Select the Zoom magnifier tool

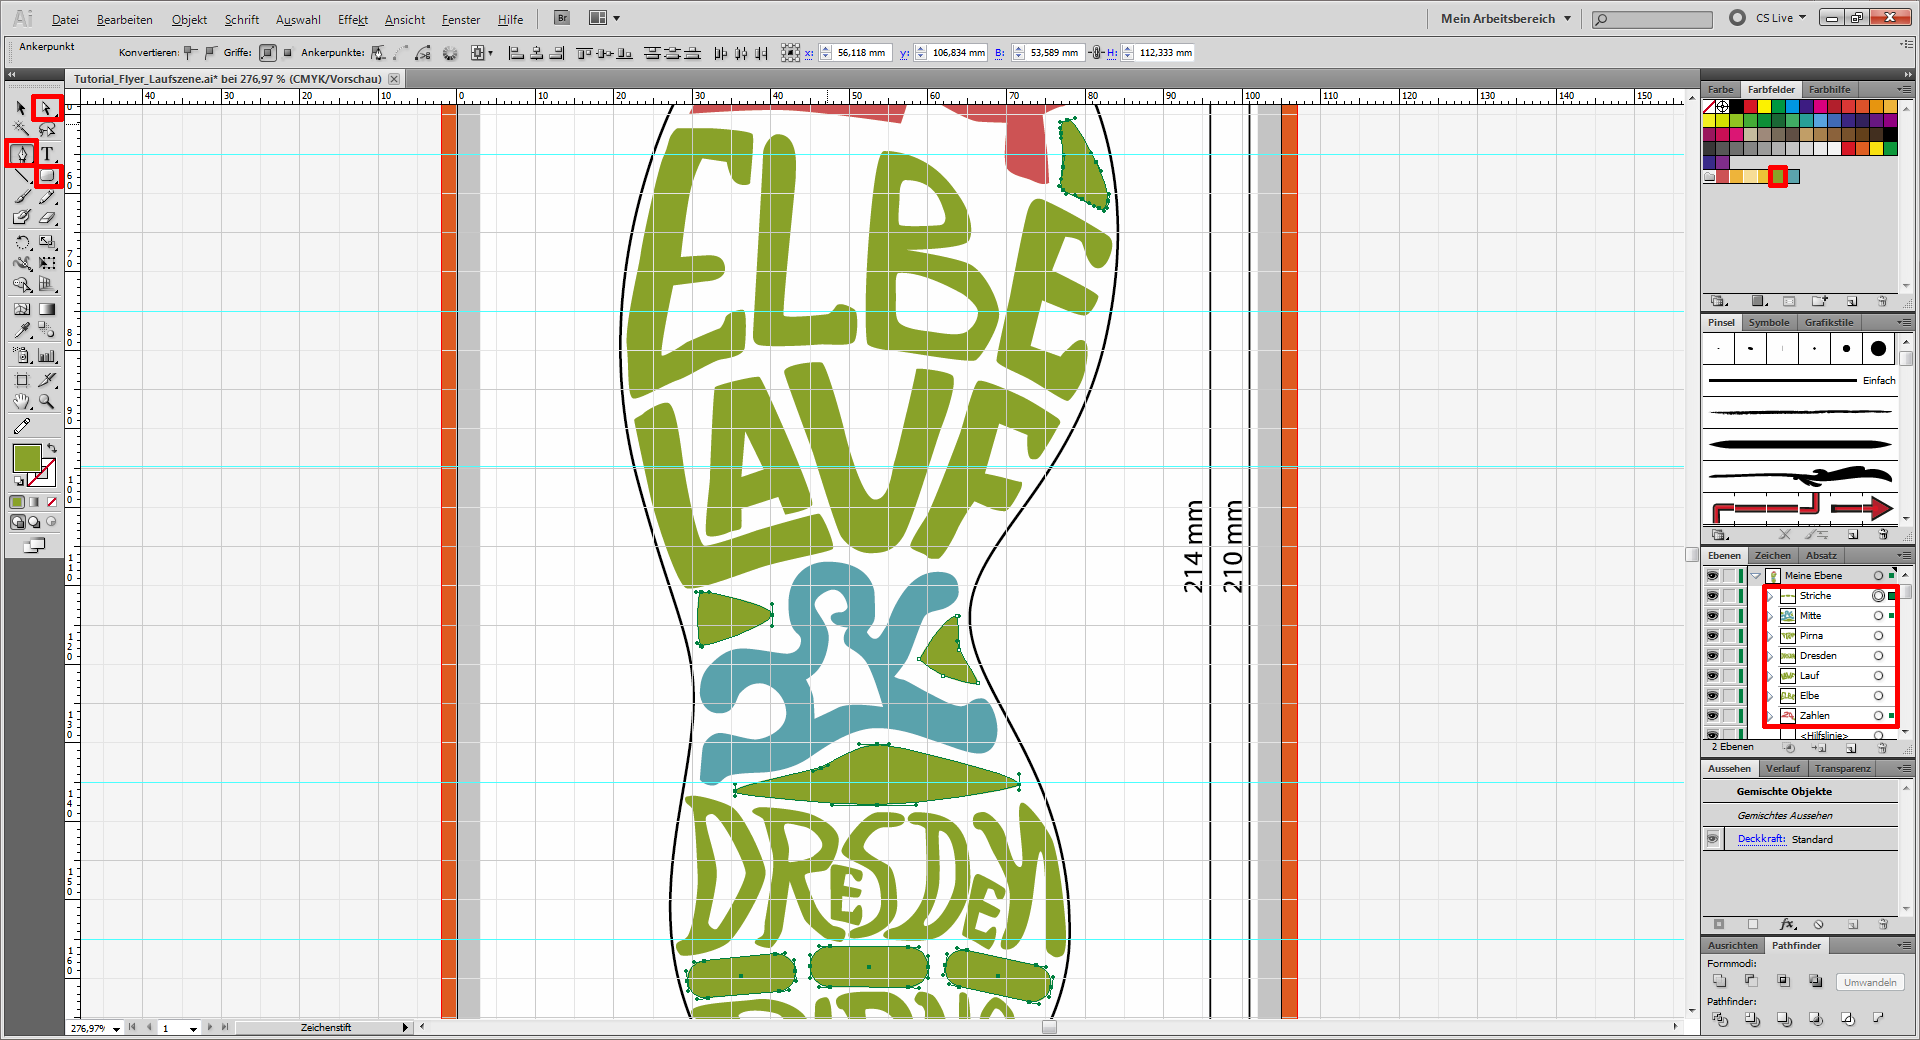(x=46, y=402)
